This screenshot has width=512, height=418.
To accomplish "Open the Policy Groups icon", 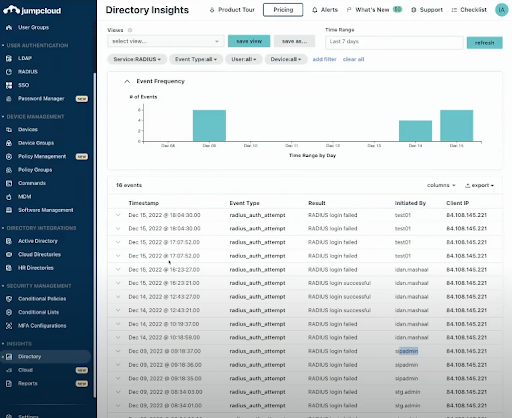I will [9, 170].
